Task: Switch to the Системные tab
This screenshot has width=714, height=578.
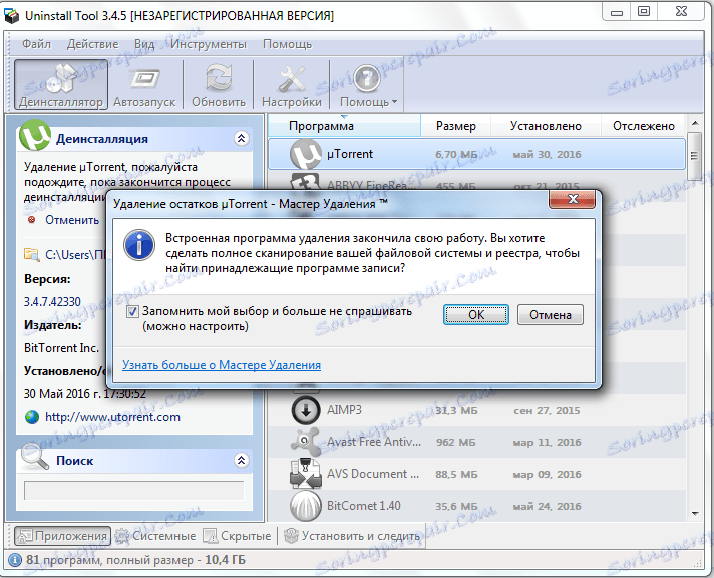Action: point(155,536)
